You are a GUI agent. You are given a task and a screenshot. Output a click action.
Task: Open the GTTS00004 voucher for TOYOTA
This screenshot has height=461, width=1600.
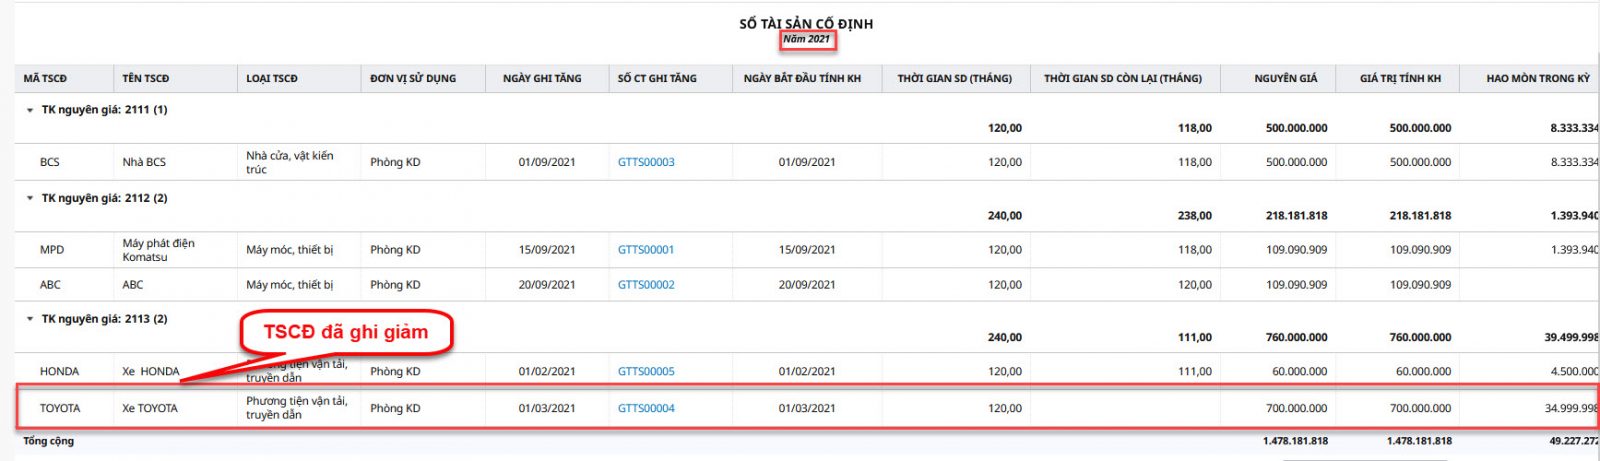click(646, 408)
